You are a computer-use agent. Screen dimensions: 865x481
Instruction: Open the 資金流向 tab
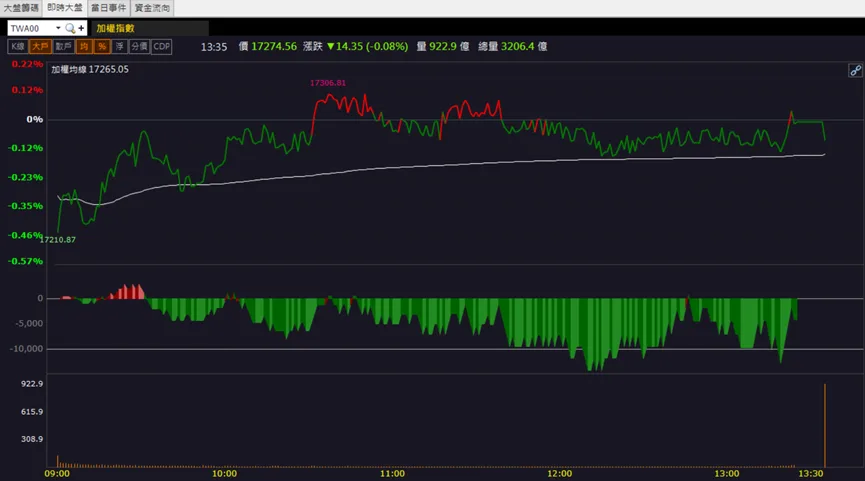pyautogui.click(x=152, y=8)
